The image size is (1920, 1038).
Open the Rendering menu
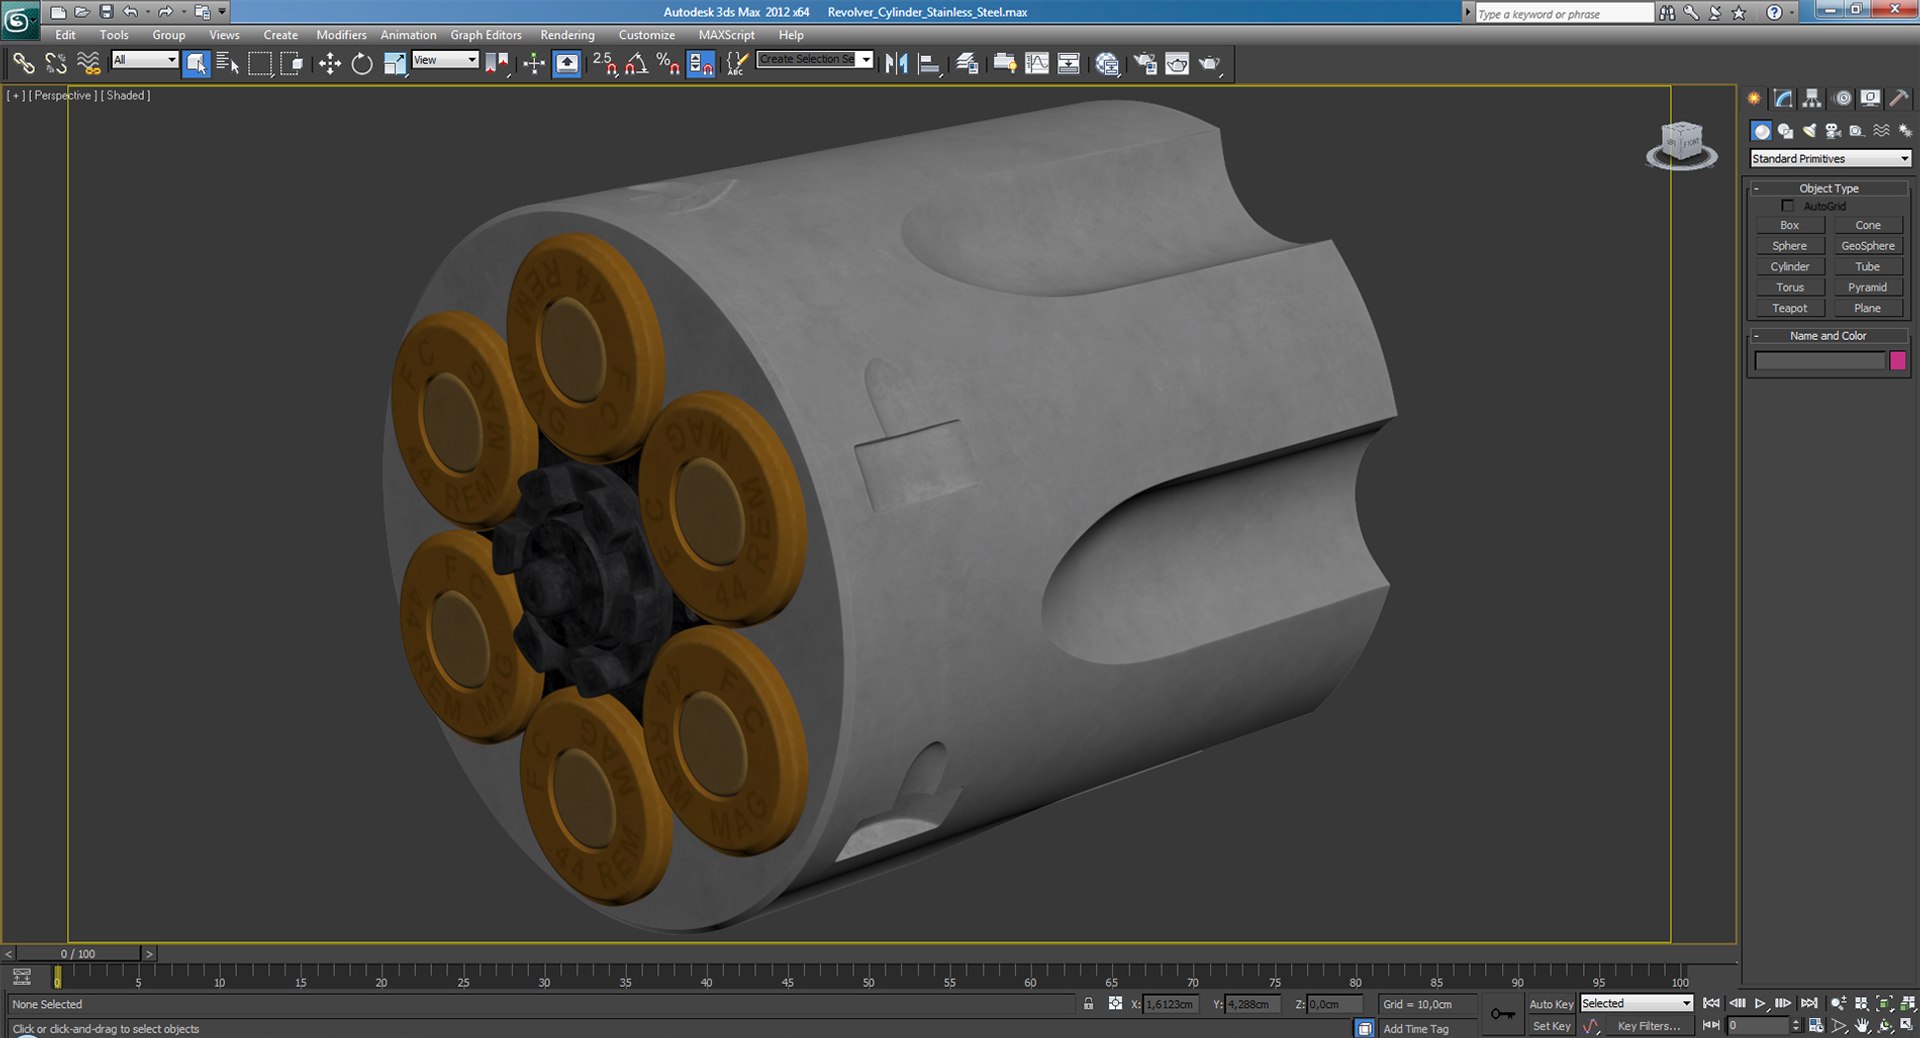[x=567, y=35]
